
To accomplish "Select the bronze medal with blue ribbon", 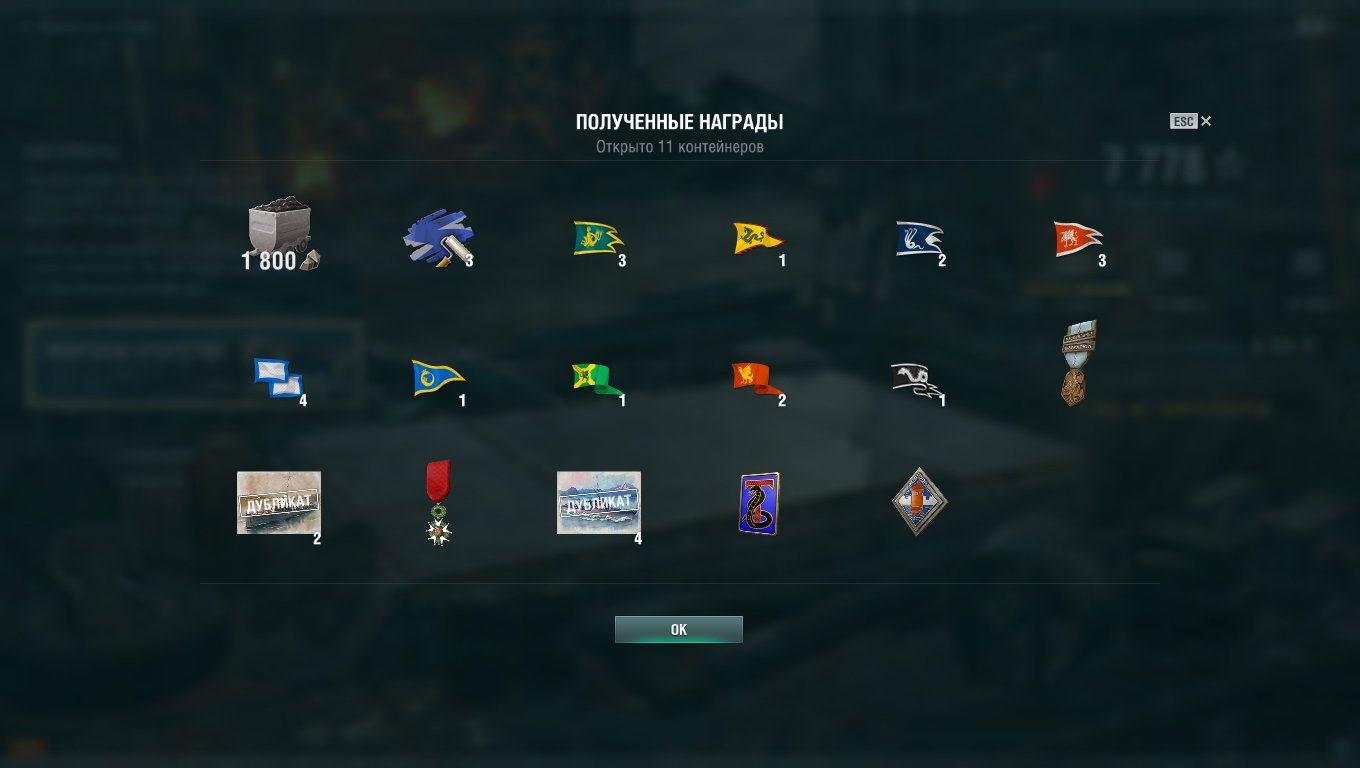I will pyautogui.click(x=1078, y=363).
